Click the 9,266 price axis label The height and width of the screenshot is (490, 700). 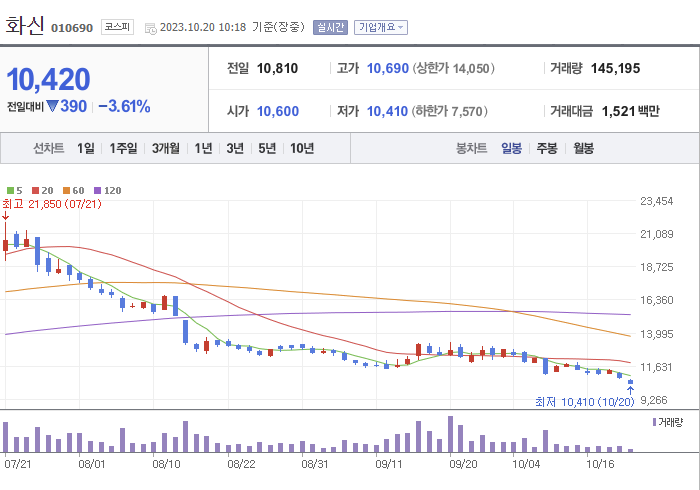654,400
